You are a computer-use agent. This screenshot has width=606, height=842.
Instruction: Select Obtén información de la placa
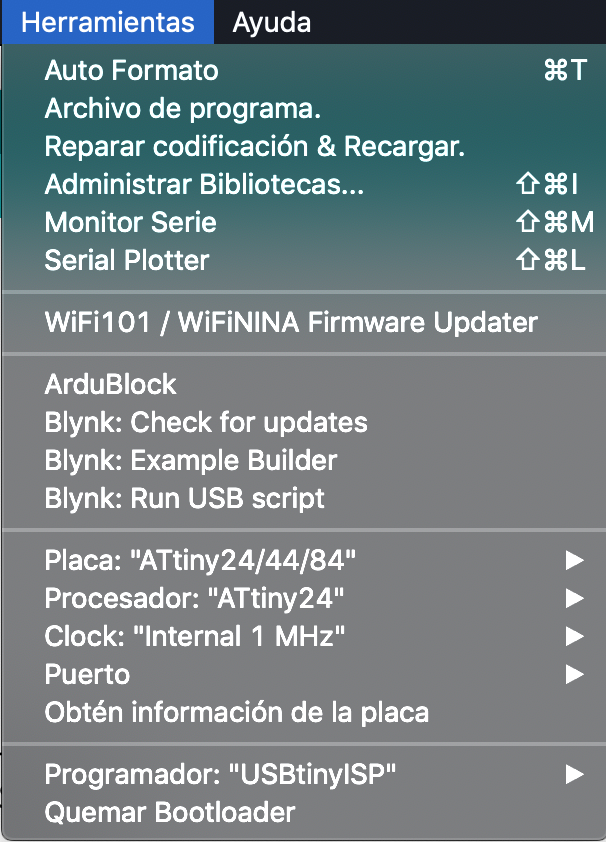[x=304, y=713]
